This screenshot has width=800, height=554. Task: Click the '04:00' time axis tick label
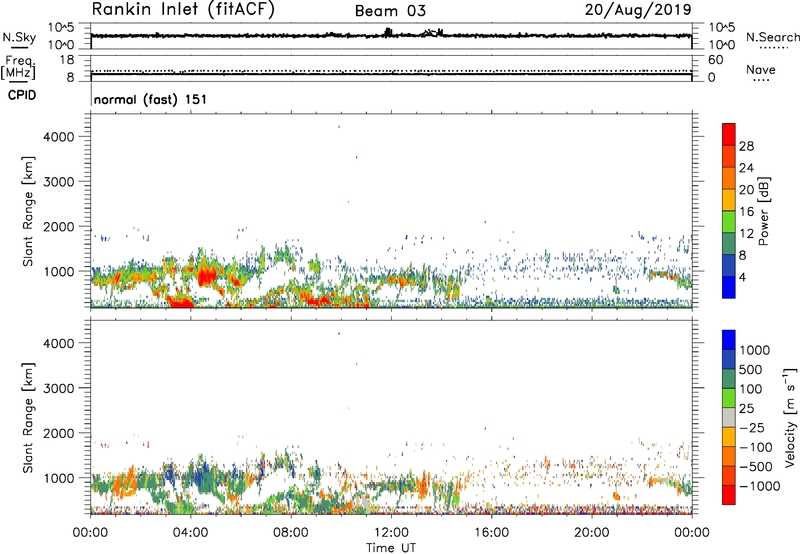pos(190,533)
